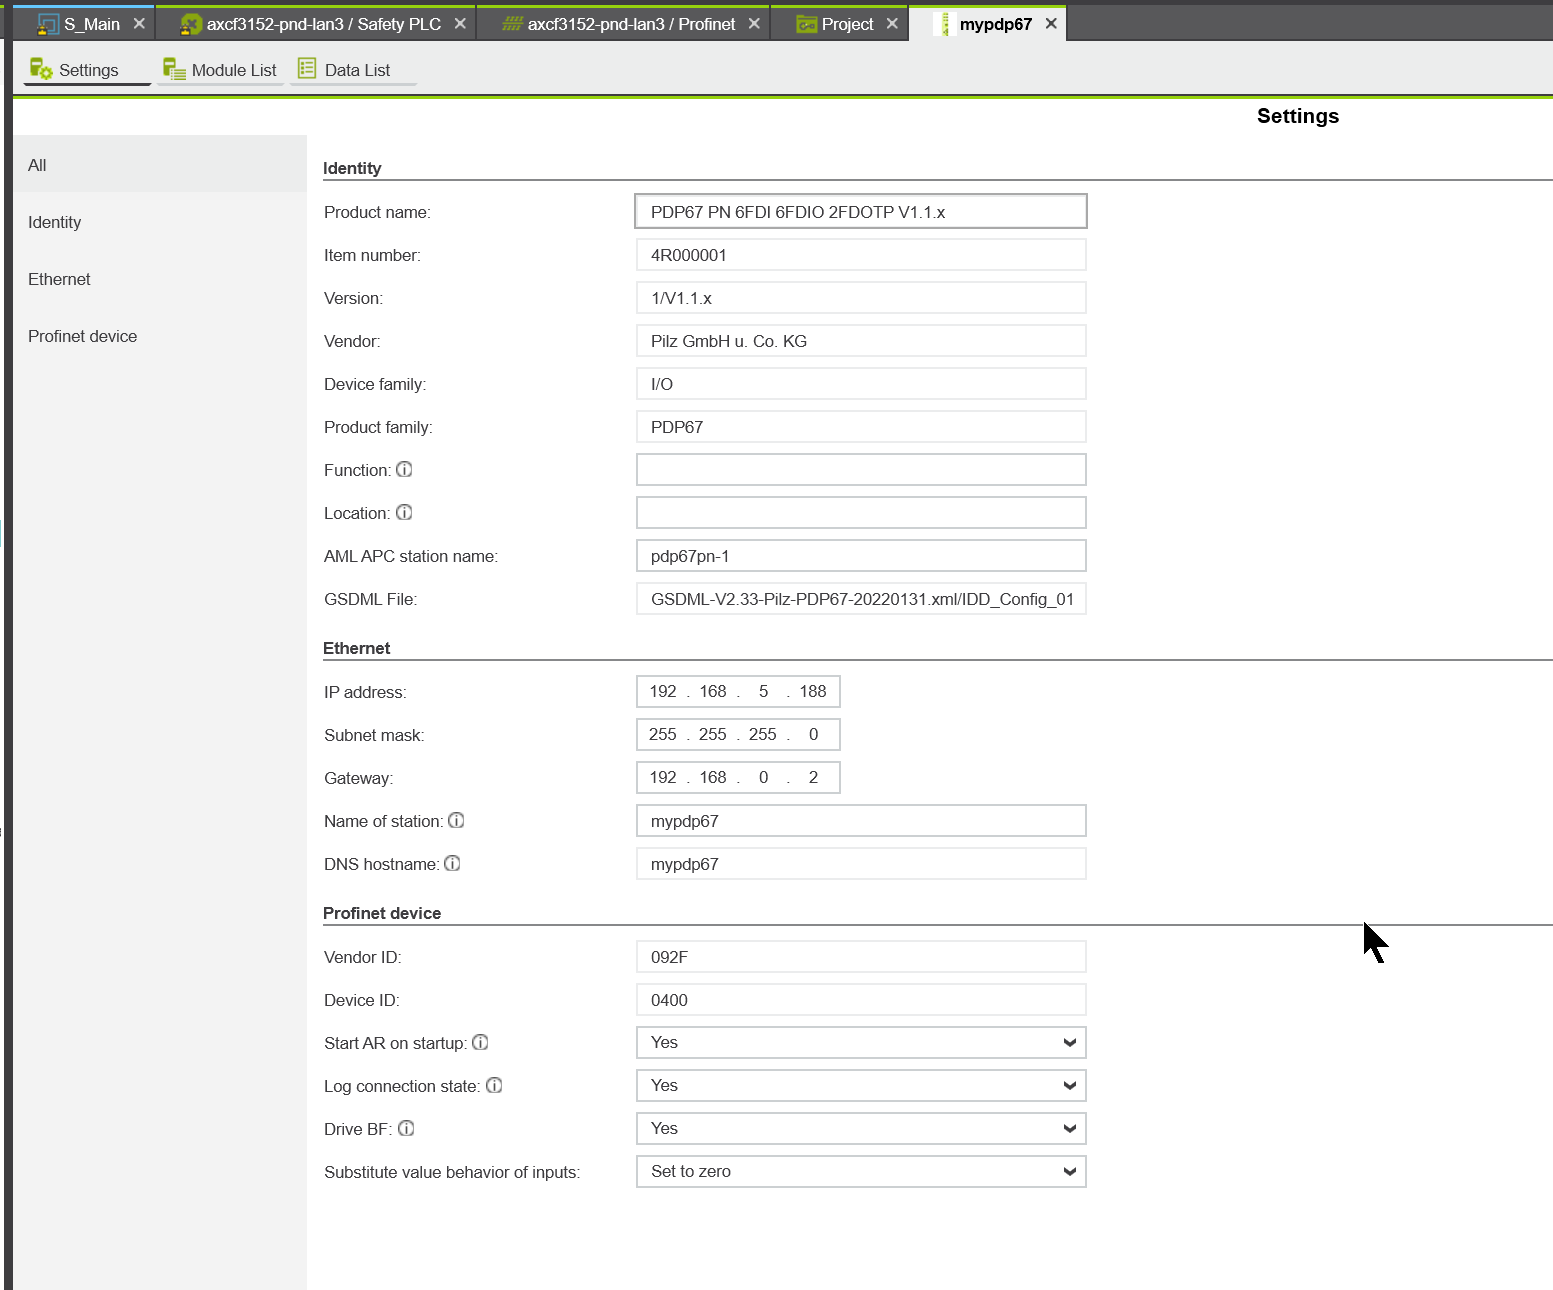This screenshot has width=1553, height=1290.
Task: Click the Location input field
Action: [861, 512]
